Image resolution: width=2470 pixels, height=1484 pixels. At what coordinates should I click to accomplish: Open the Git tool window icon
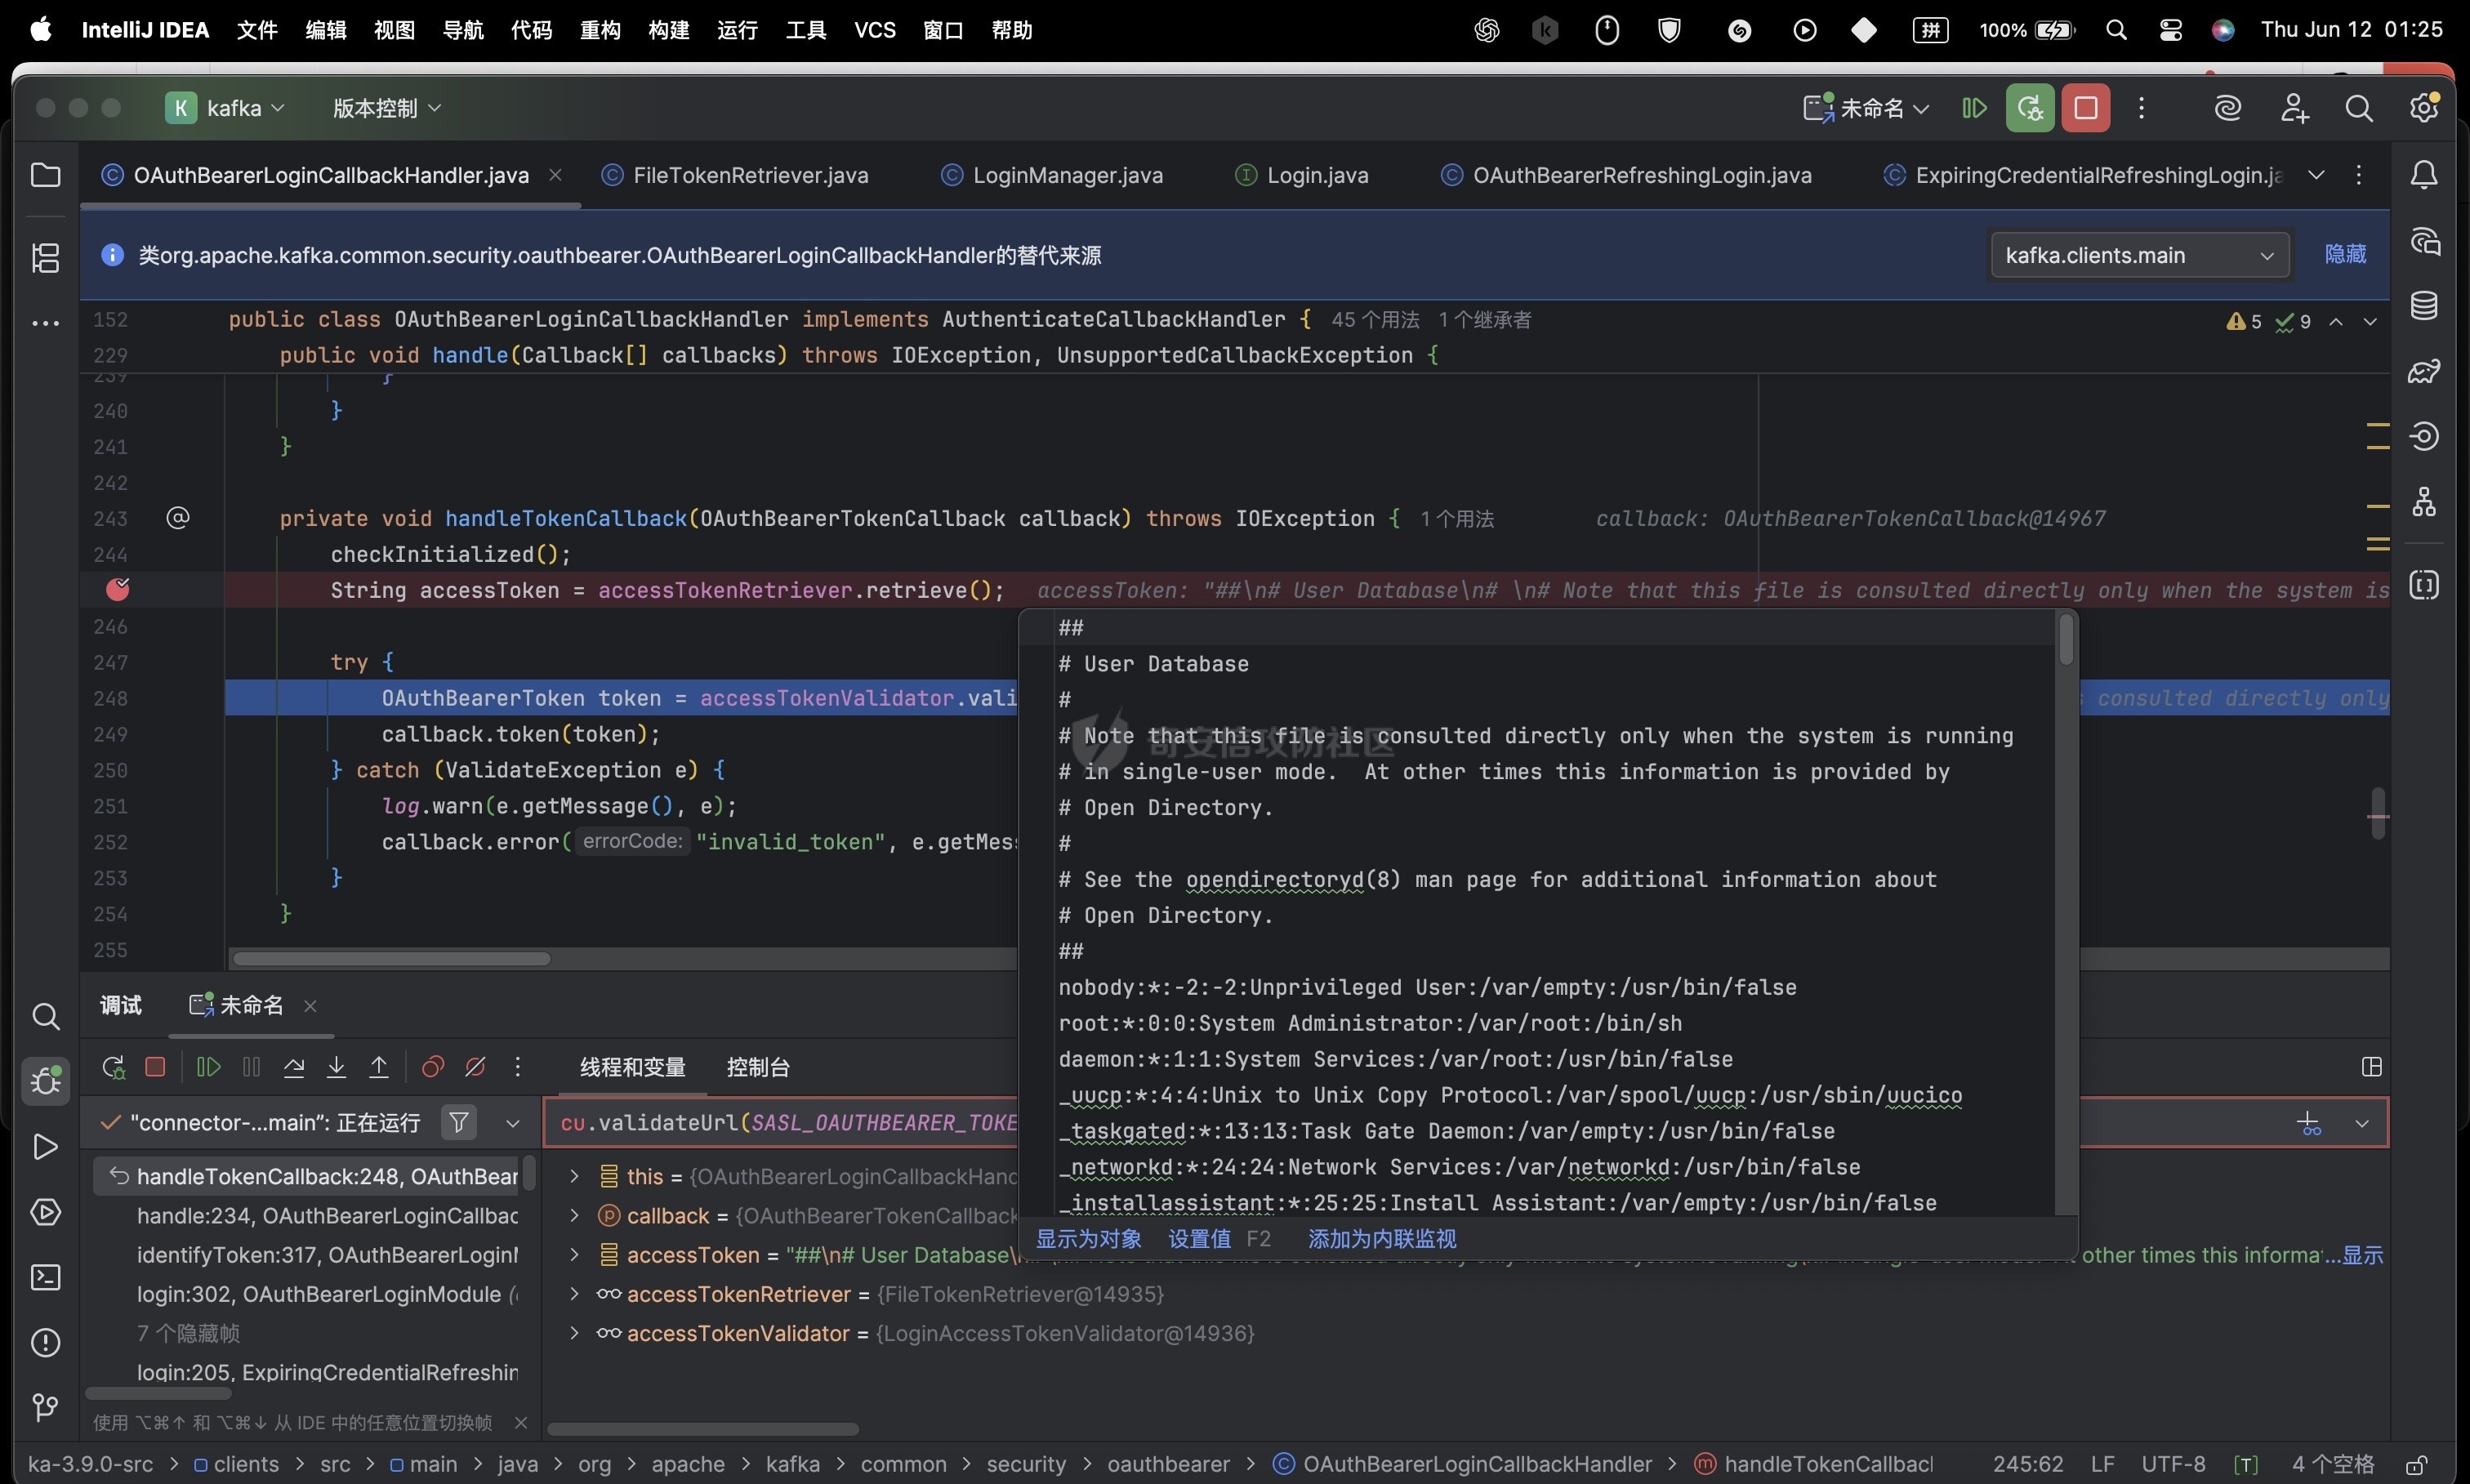tap(45, 1408)
